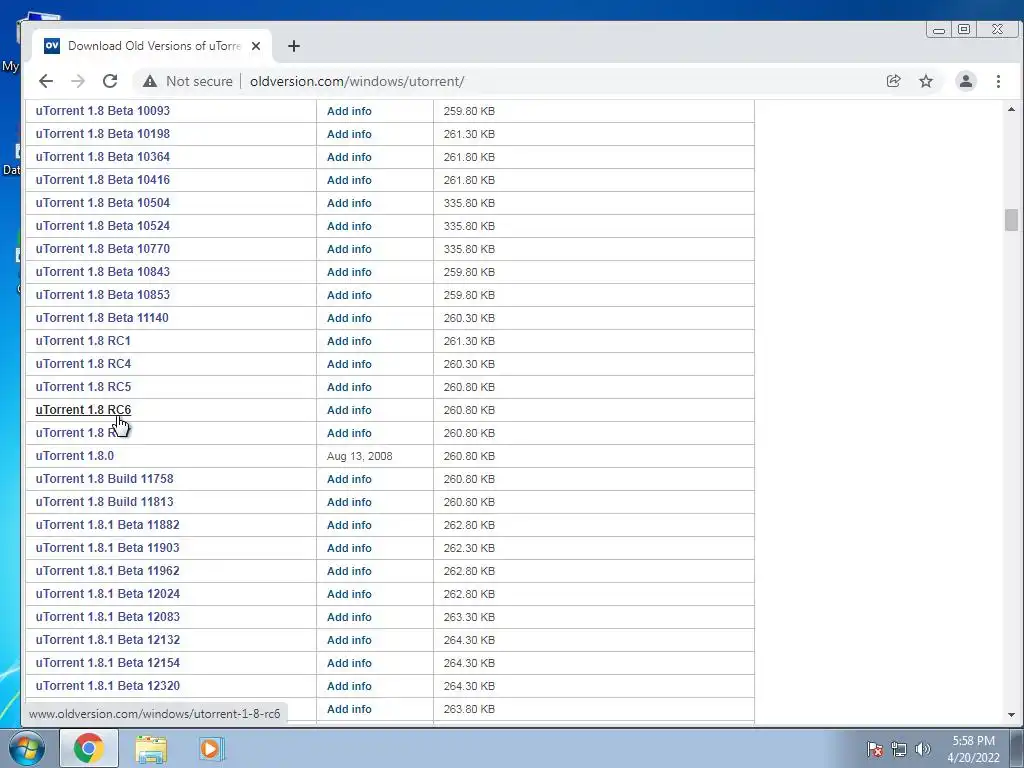Click Chrome icon in the taskbar
This screenshot has width=1024, height=768.
pos(89,748)
